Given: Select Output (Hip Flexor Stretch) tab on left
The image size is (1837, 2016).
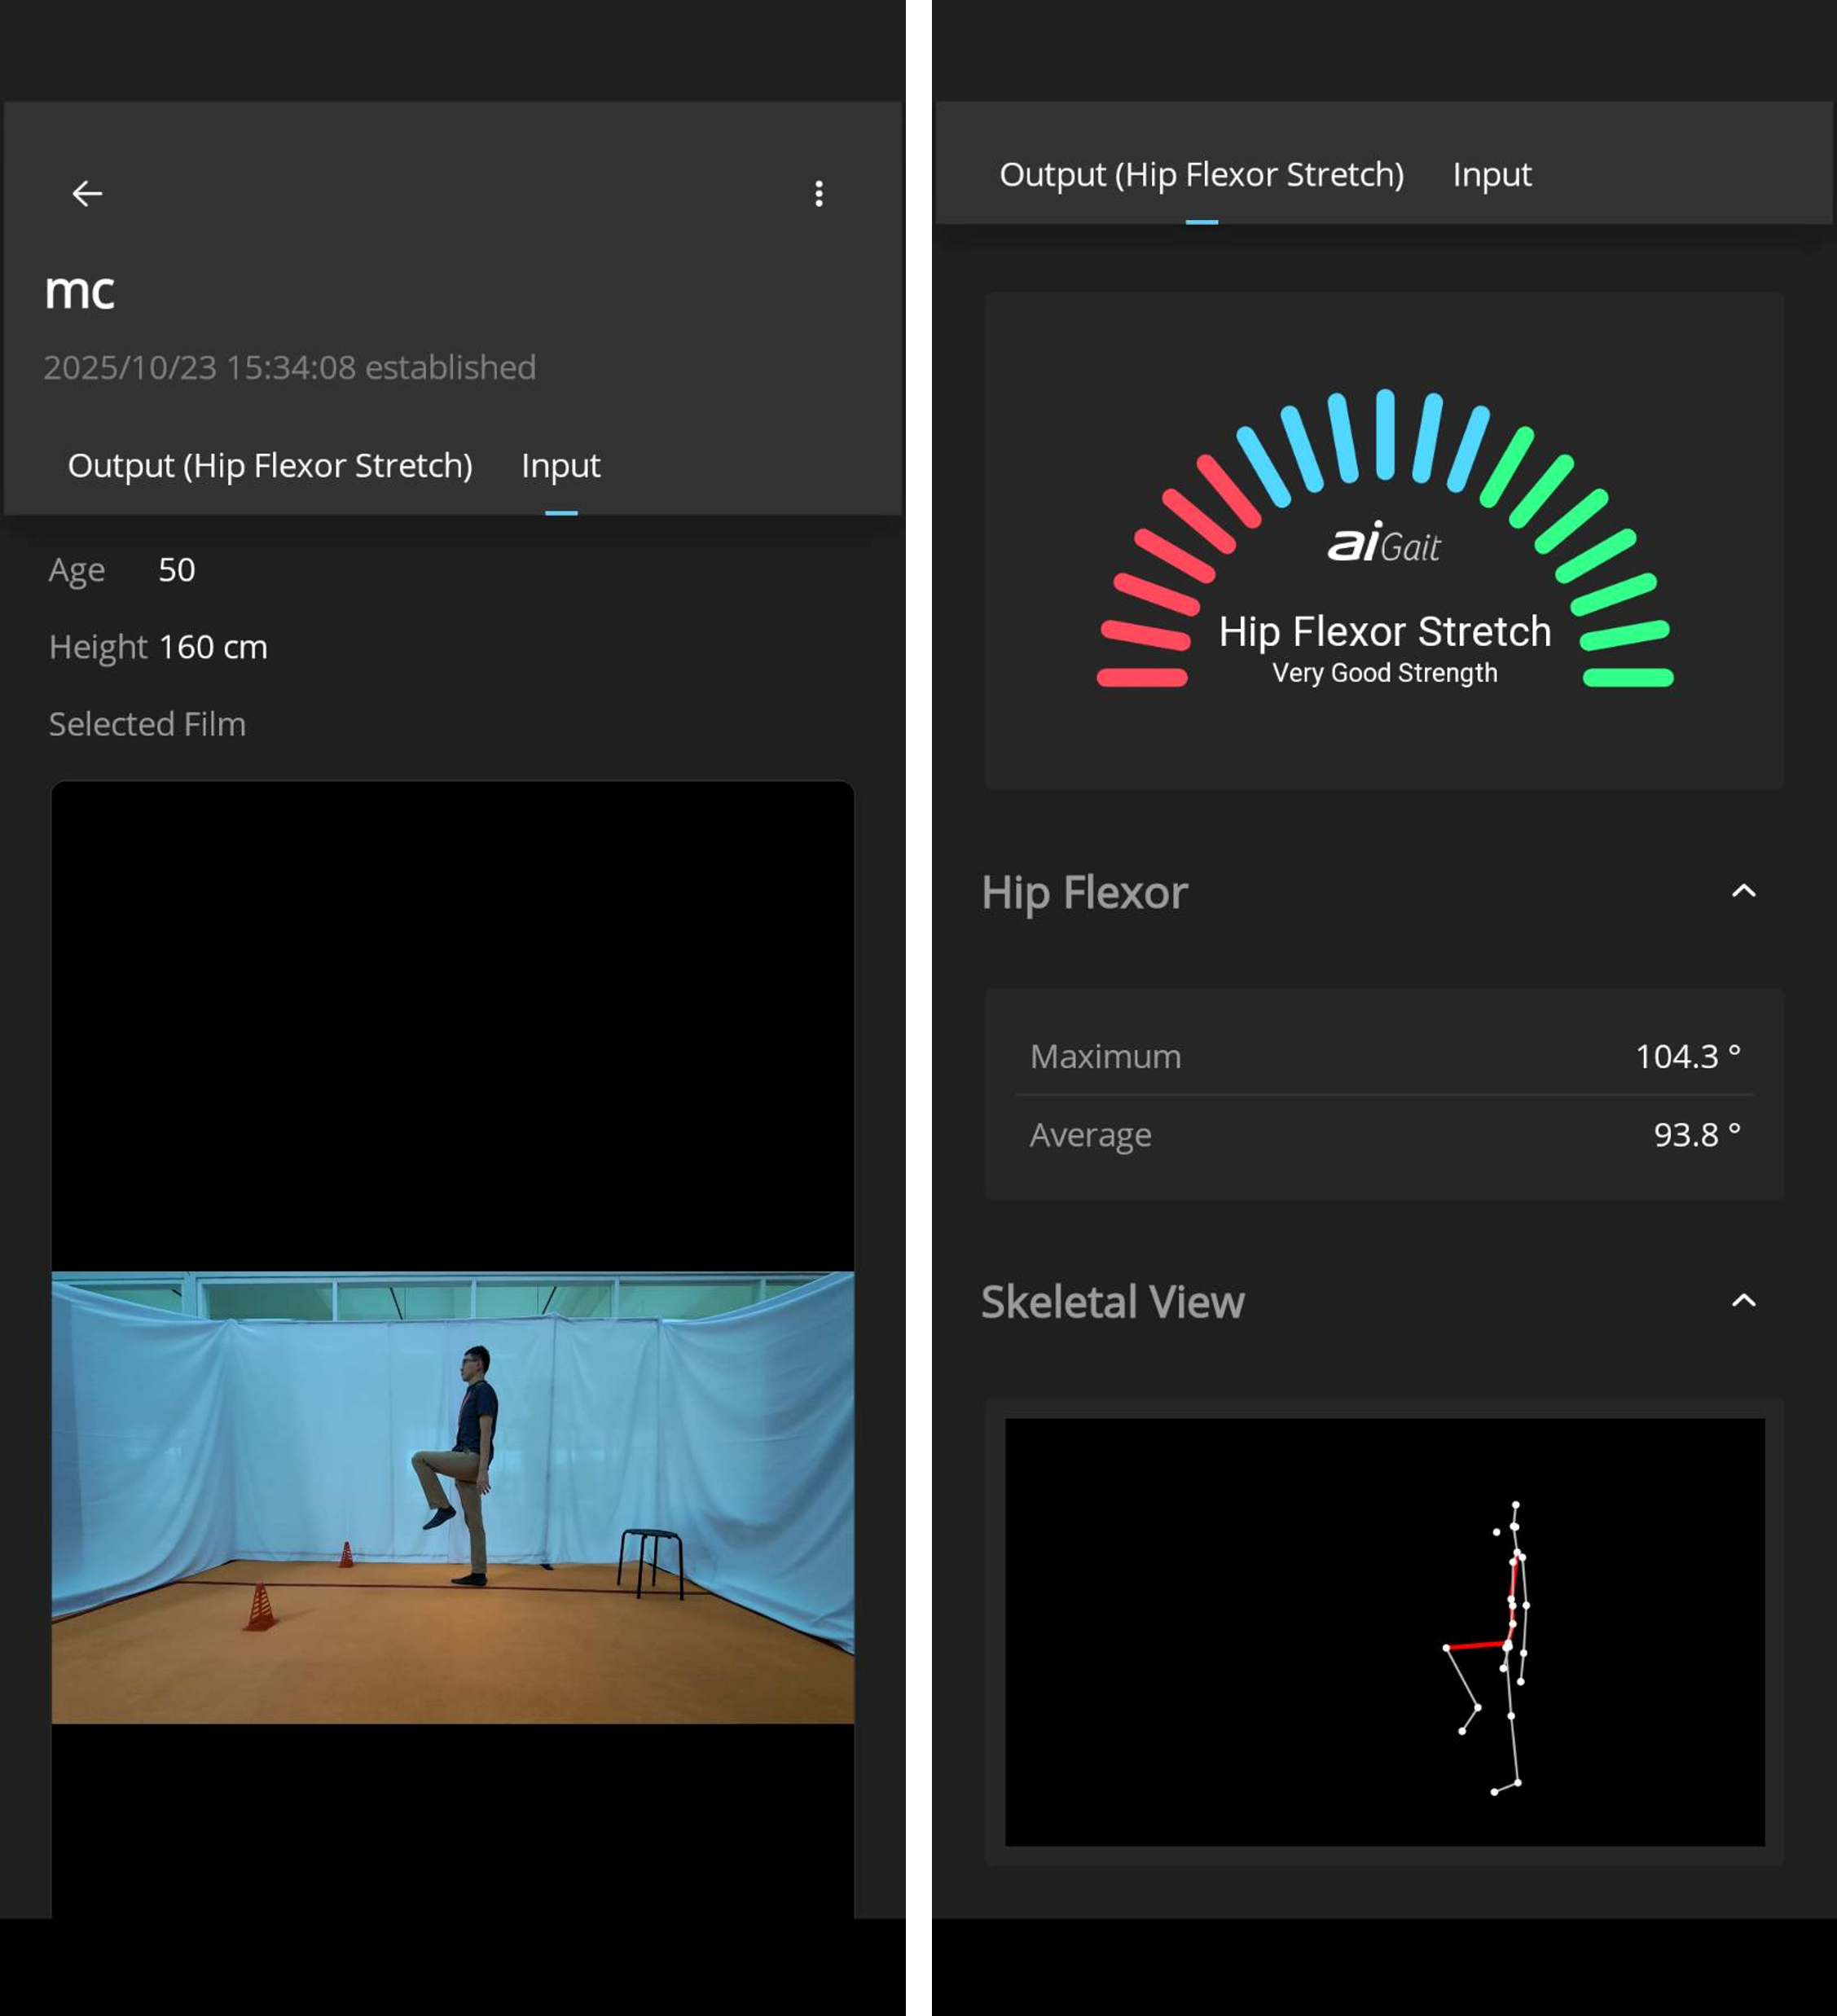Looking at the screenshot, I should click(x=270, y=466).
